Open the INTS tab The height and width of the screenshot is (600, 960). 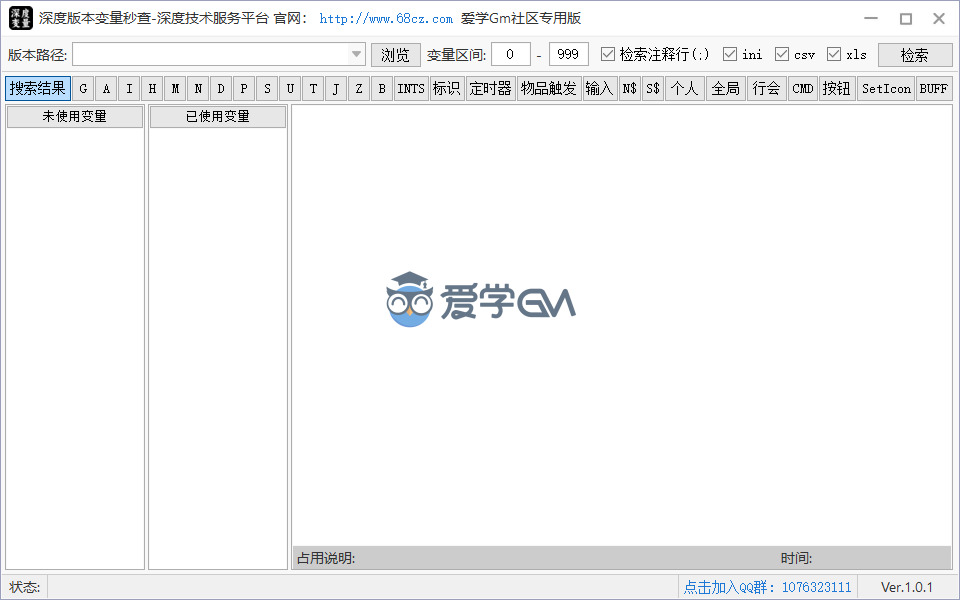[x=411, y=89]
